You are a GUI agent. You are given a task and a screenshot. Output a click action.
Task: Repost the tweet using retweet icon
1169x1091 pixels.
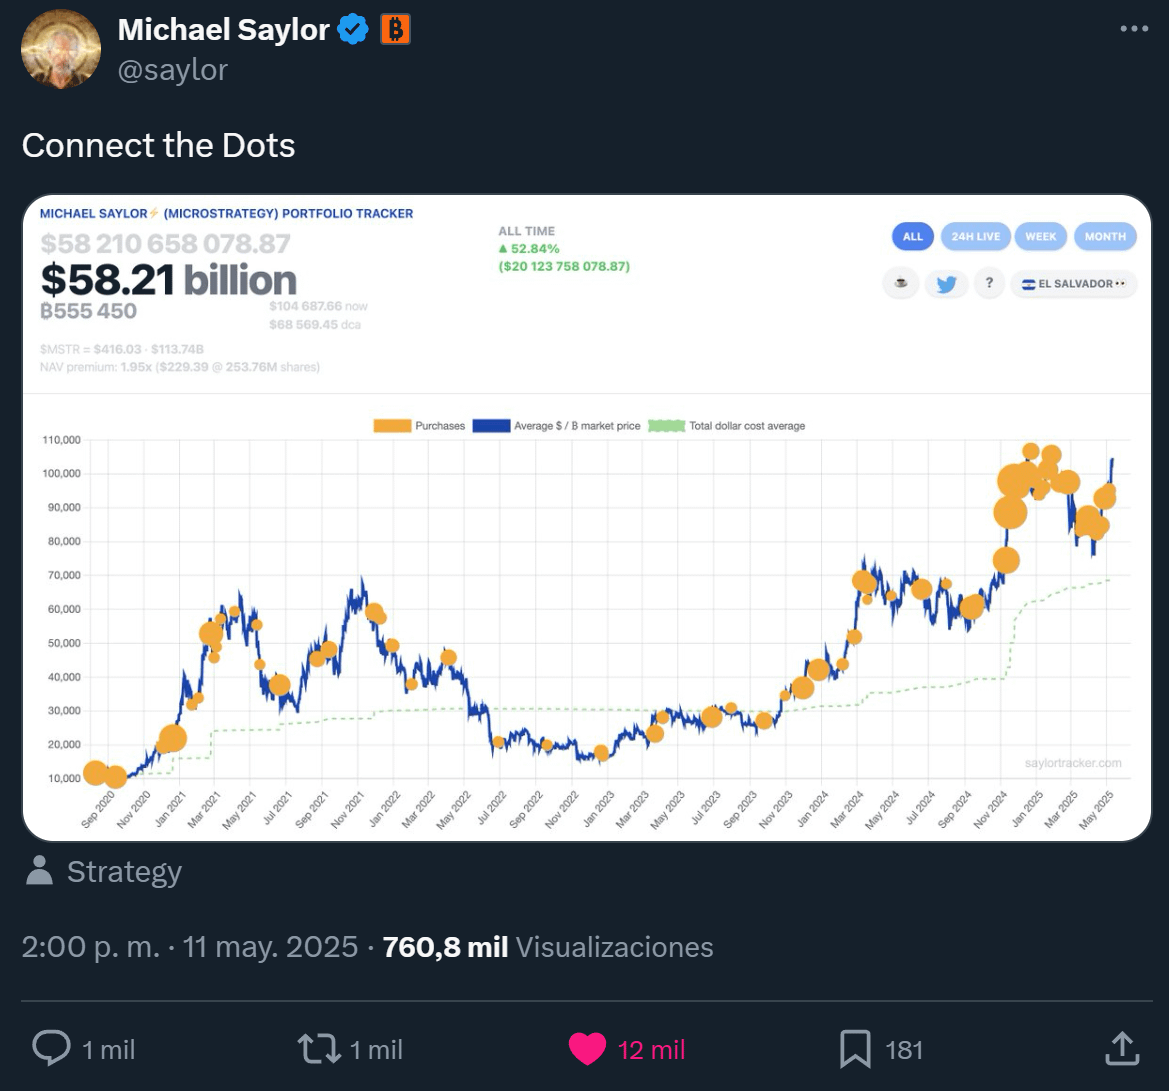319,1048
